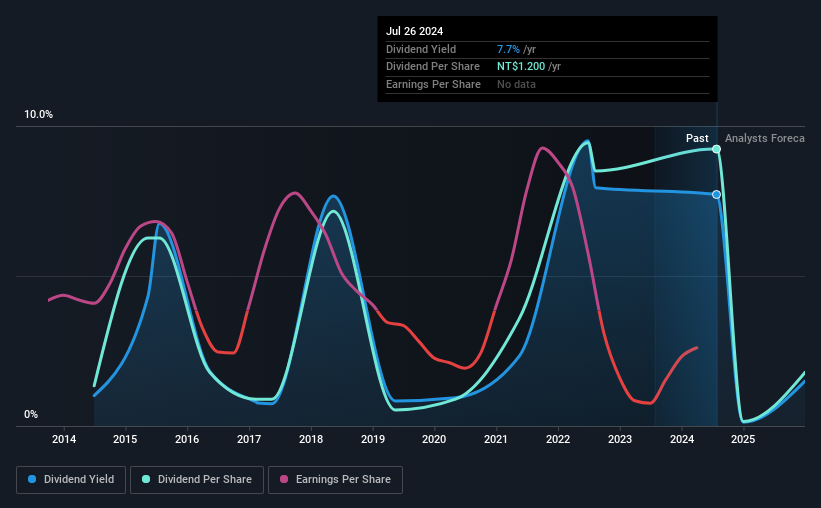Click the 2023 x-axis label

tap(620, 439)
